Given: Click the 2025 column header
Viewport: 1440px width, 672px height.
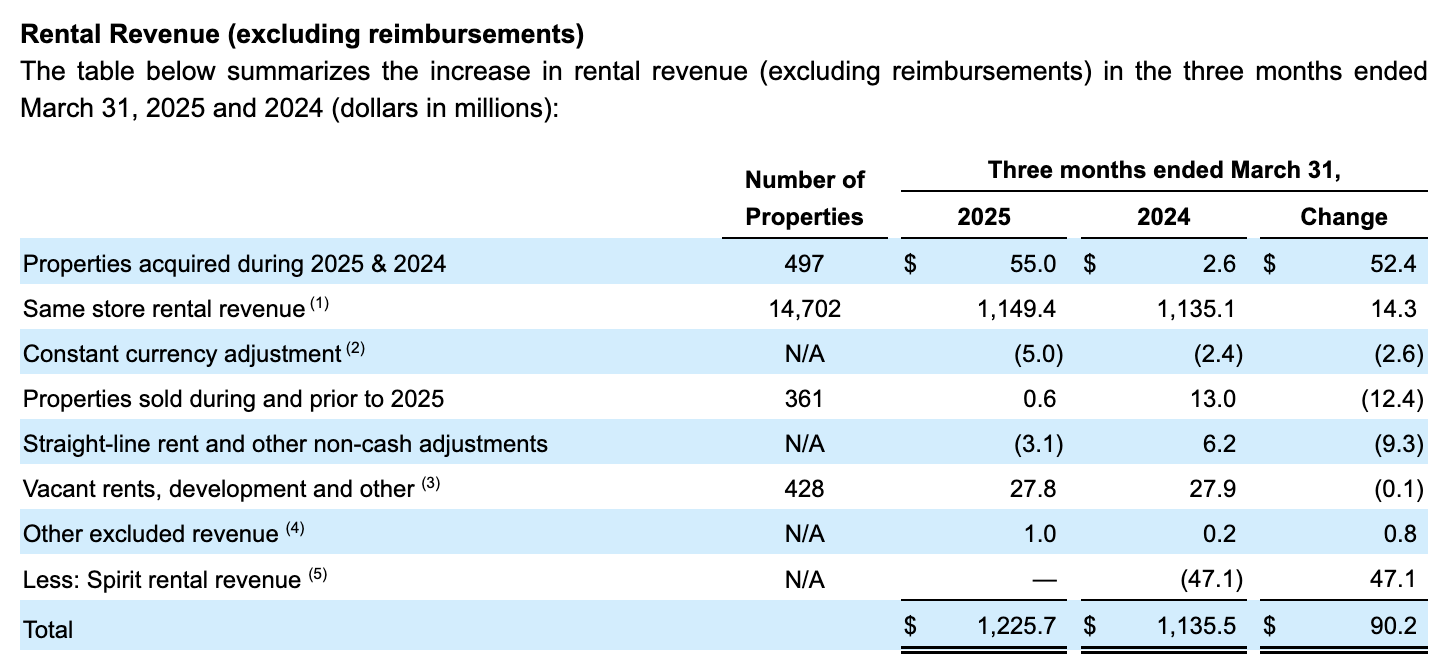Looking at the screenshot, I should click(982, 216).
